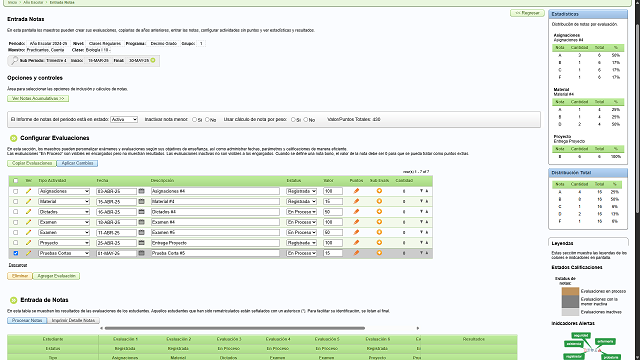Click Ver Notas Acumulativas button
Screen dimensions: 640x360
(38, 98)
